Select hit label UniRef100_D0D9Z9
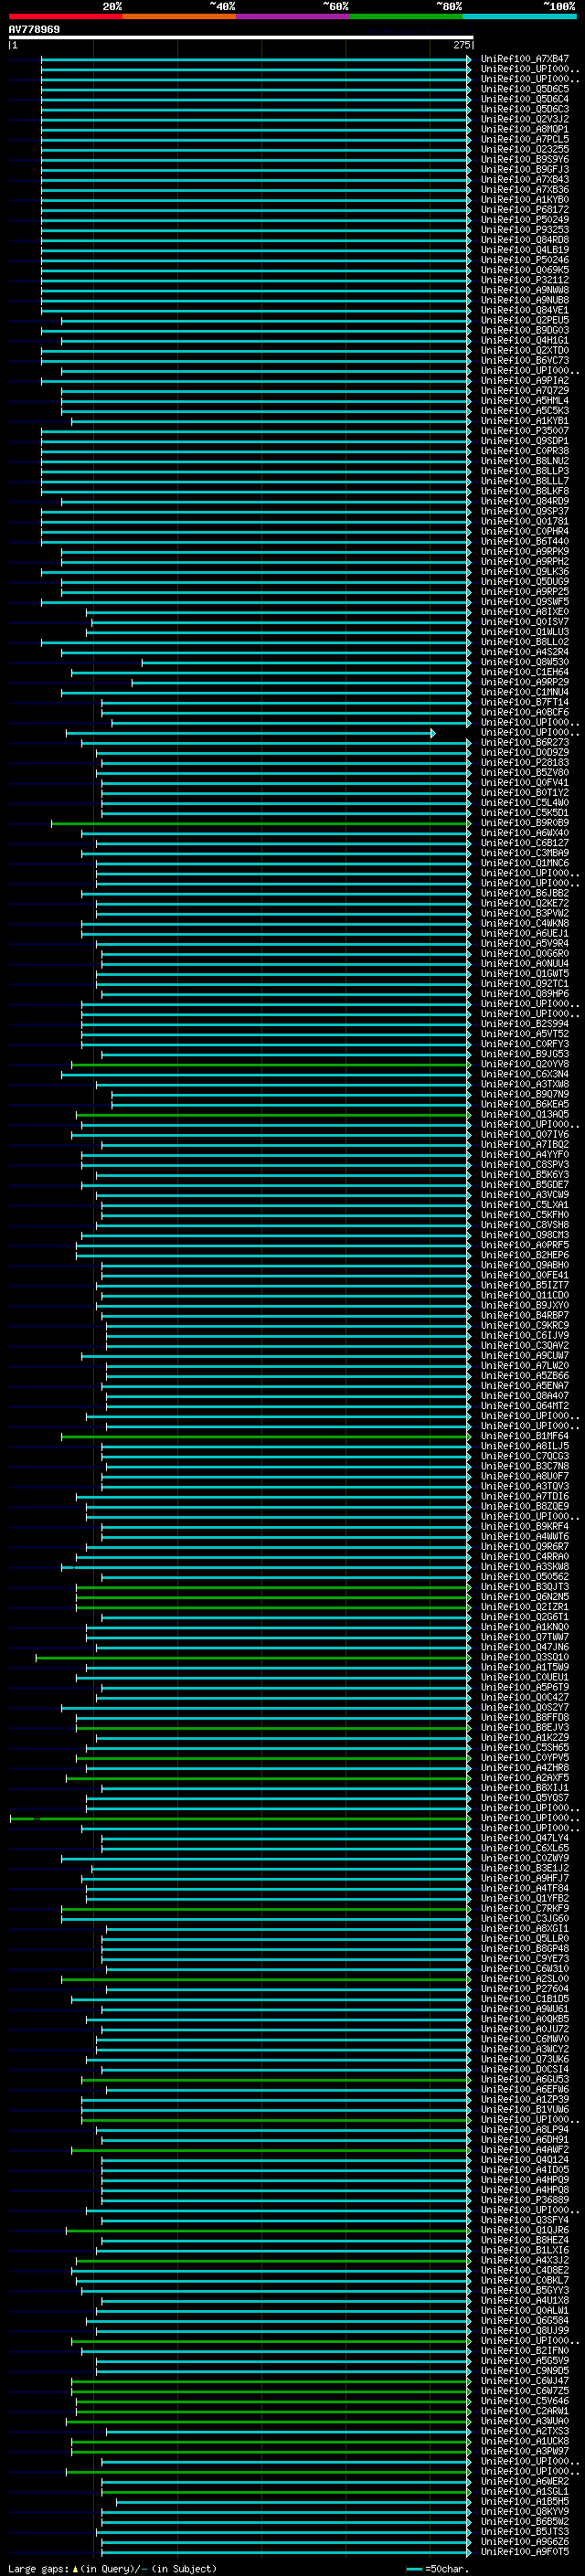Screen dimensions: 585x2576 pyautogui.click(x=524, y=752)
